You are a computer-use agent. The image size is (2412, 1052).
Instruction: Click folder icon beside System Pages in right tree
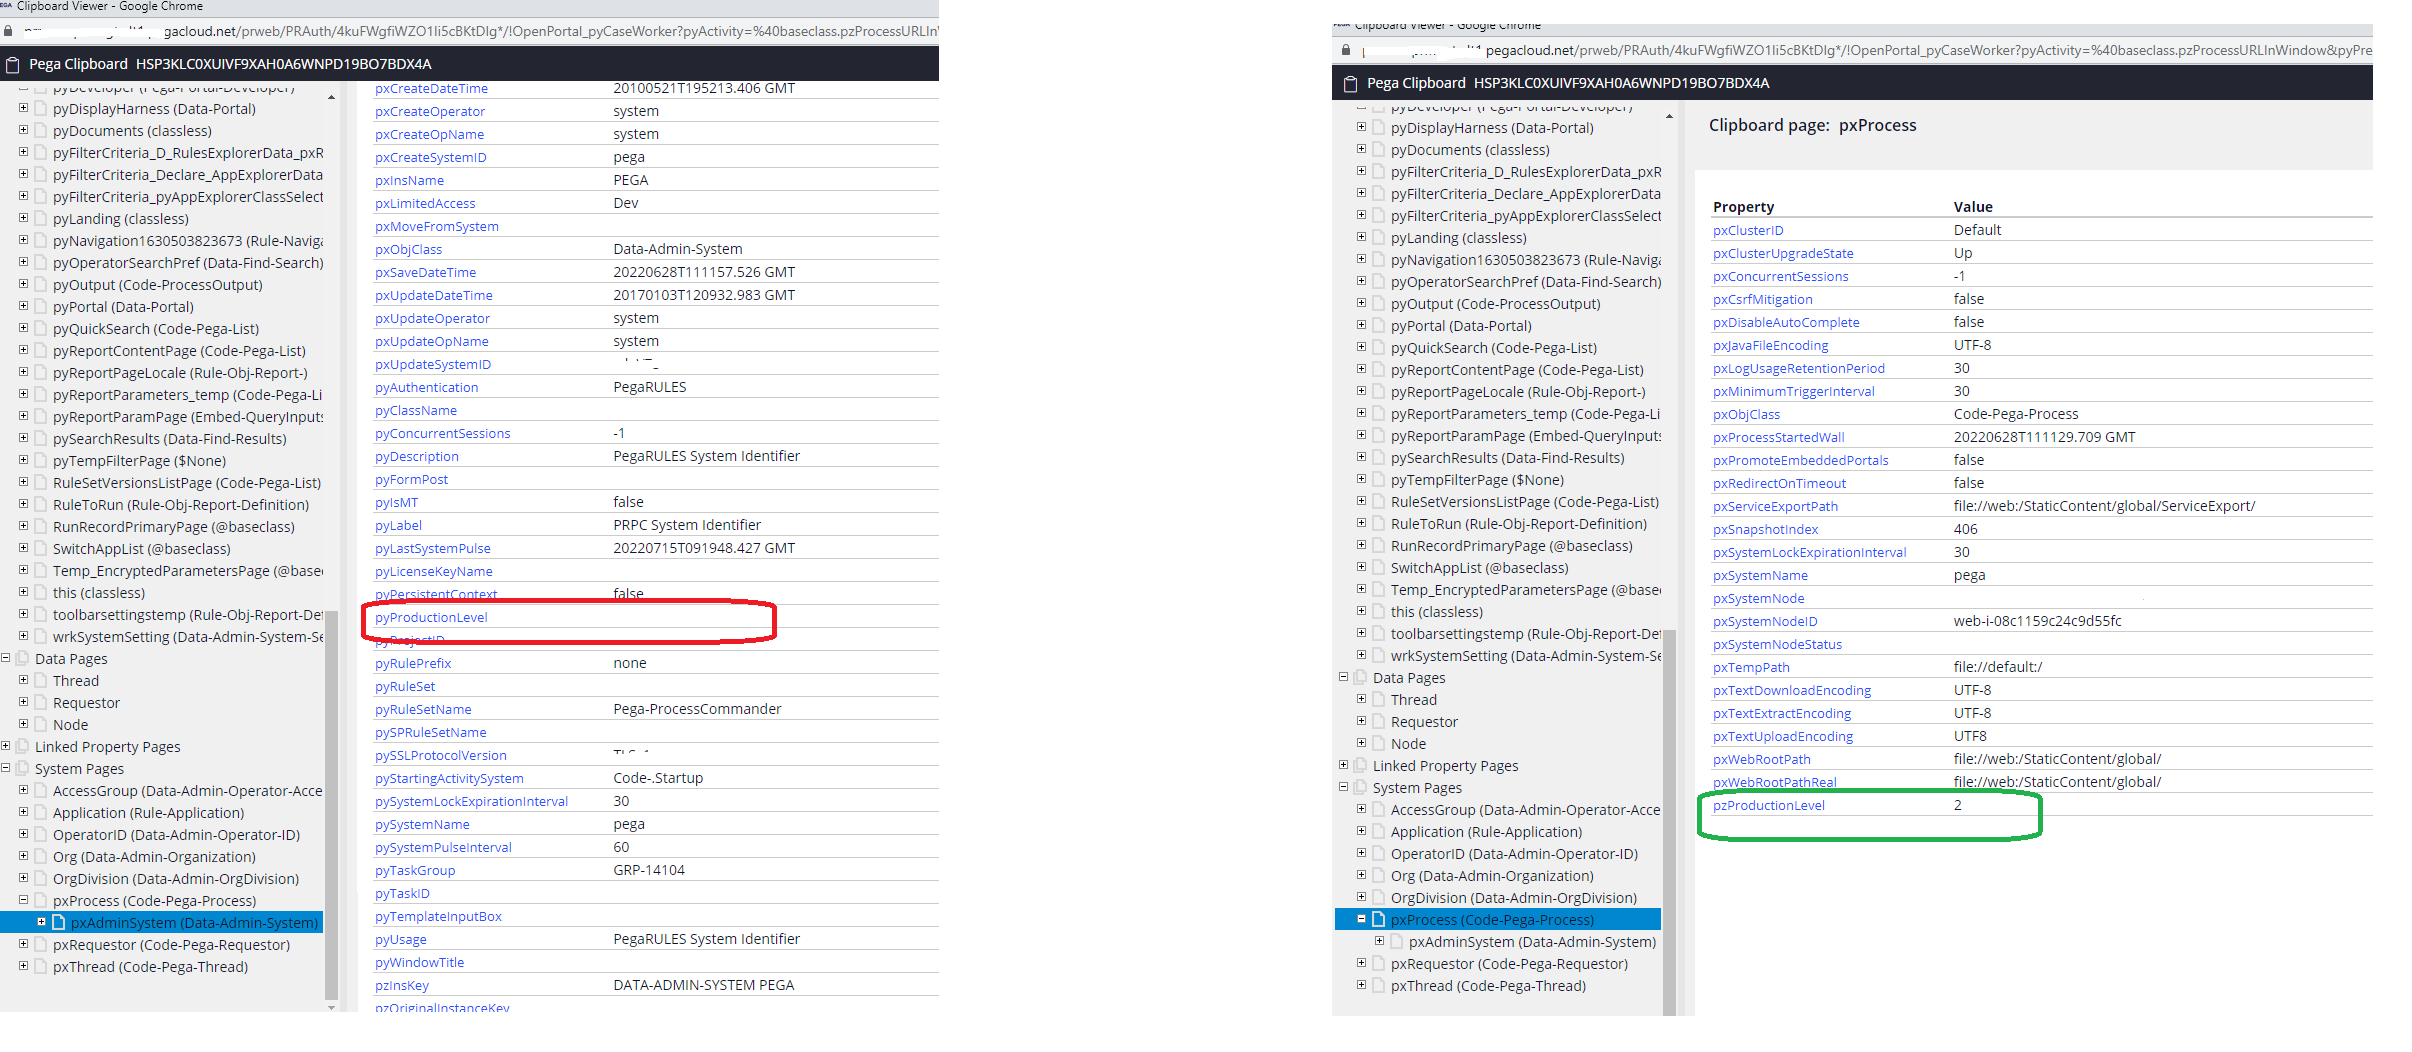pos(1361,788)
